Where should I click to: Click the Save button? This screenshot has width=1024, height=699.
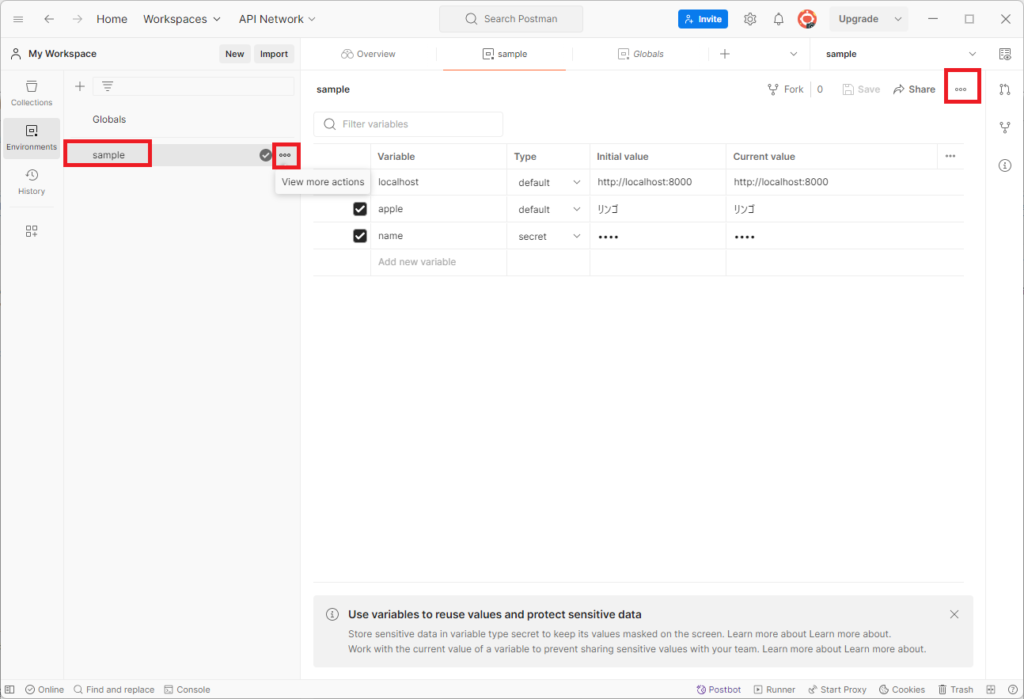(861, 89)
